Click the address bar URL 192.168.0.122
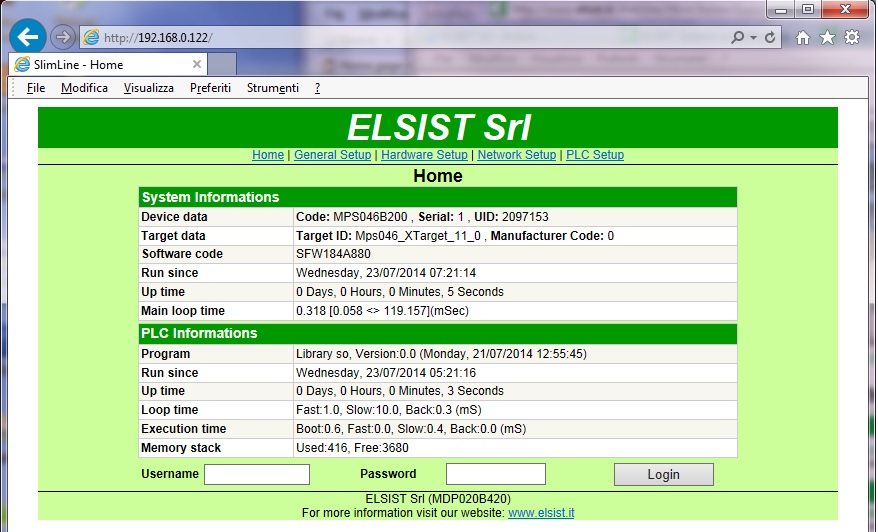Screen dimensions: 878x532 click(158, 38)
